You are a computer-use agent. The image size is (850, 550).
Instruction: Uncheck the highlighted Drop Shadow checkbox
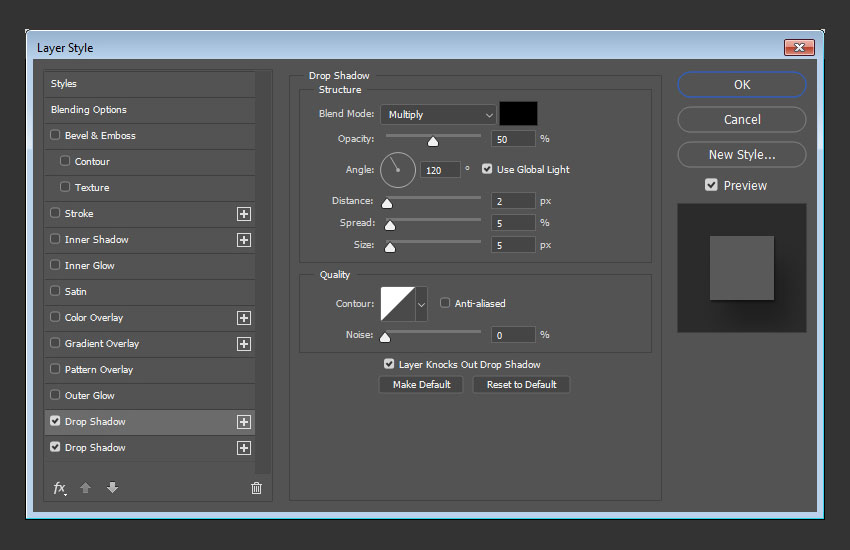(x=55, y=420)
